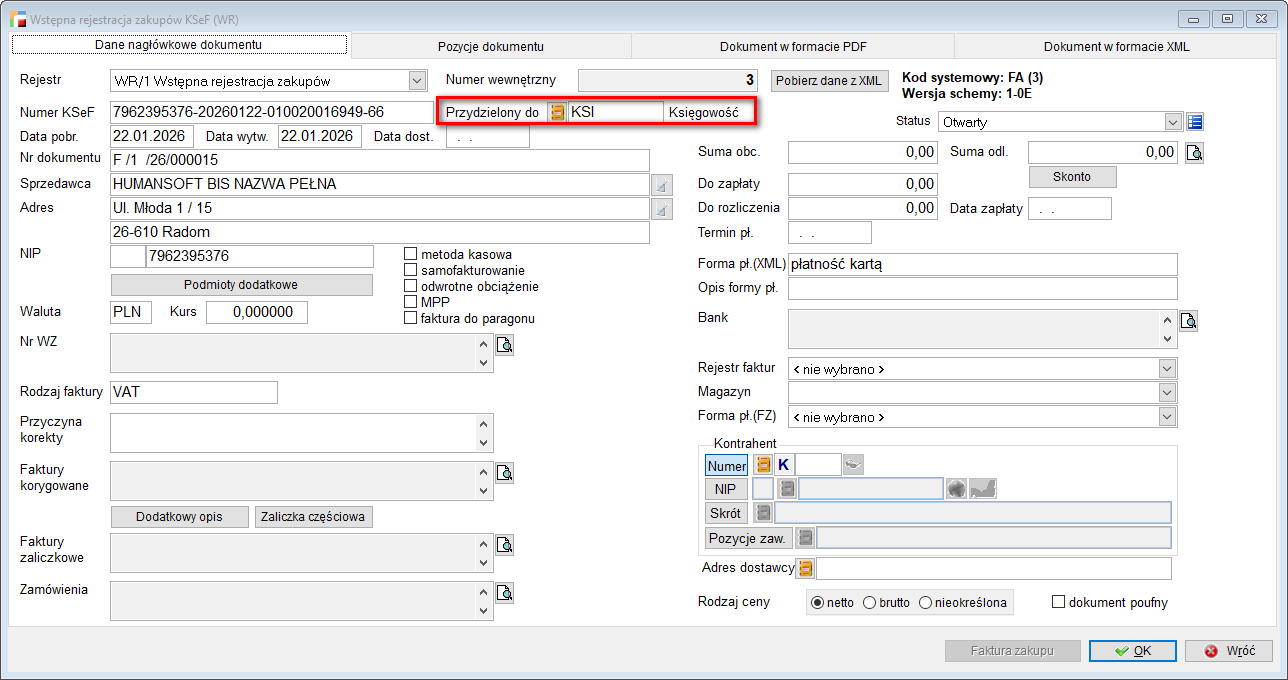1288x680 pixels.
Task: Enable the metoda kasowa checkbox
Action: pos(410,254)
